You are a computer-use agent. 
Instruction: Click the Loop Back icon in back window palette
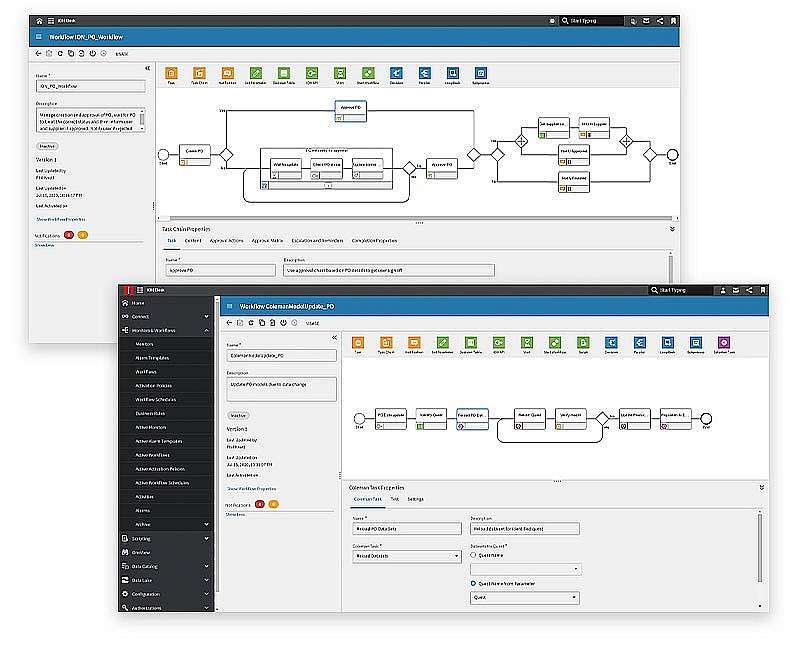(453, 73)
